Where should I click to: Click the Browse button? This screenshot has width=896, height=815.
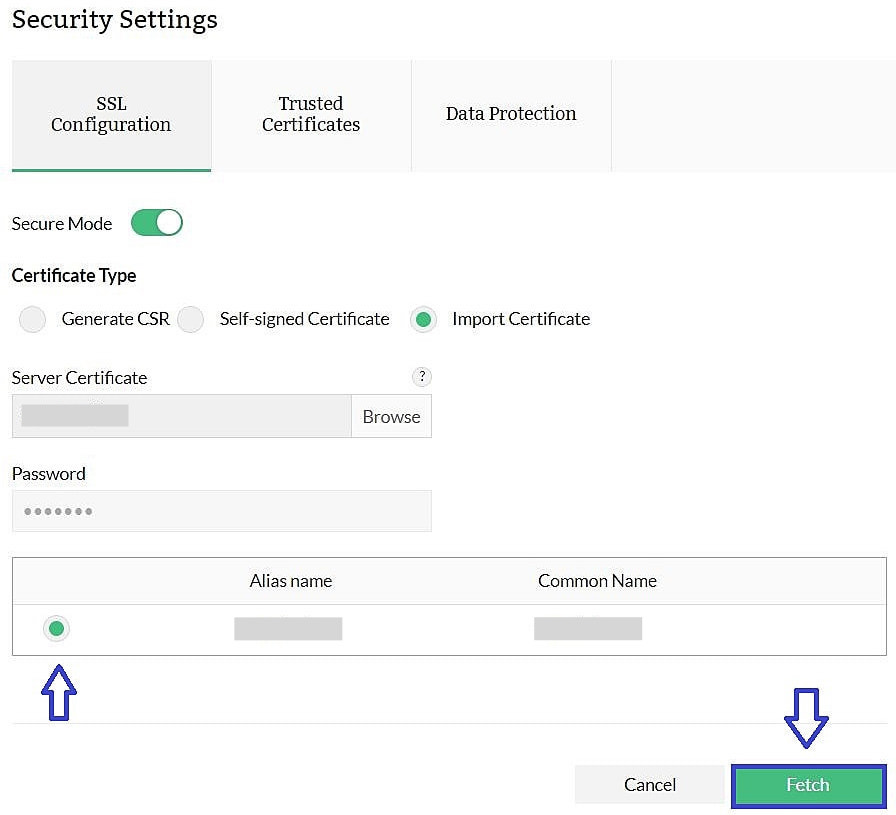(x=391, y=416)
